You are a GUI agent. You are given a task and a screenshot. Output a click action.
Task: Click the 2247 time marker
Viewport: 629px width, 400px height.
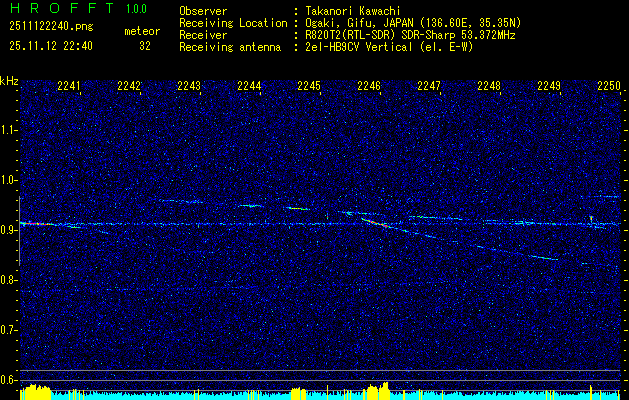coord(429,86)
